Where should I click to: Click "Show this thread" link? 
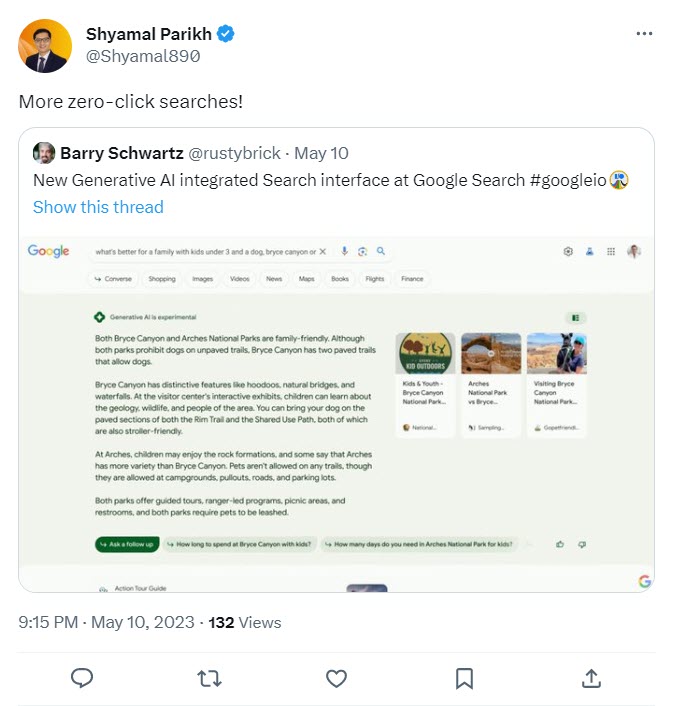point(98,207)
